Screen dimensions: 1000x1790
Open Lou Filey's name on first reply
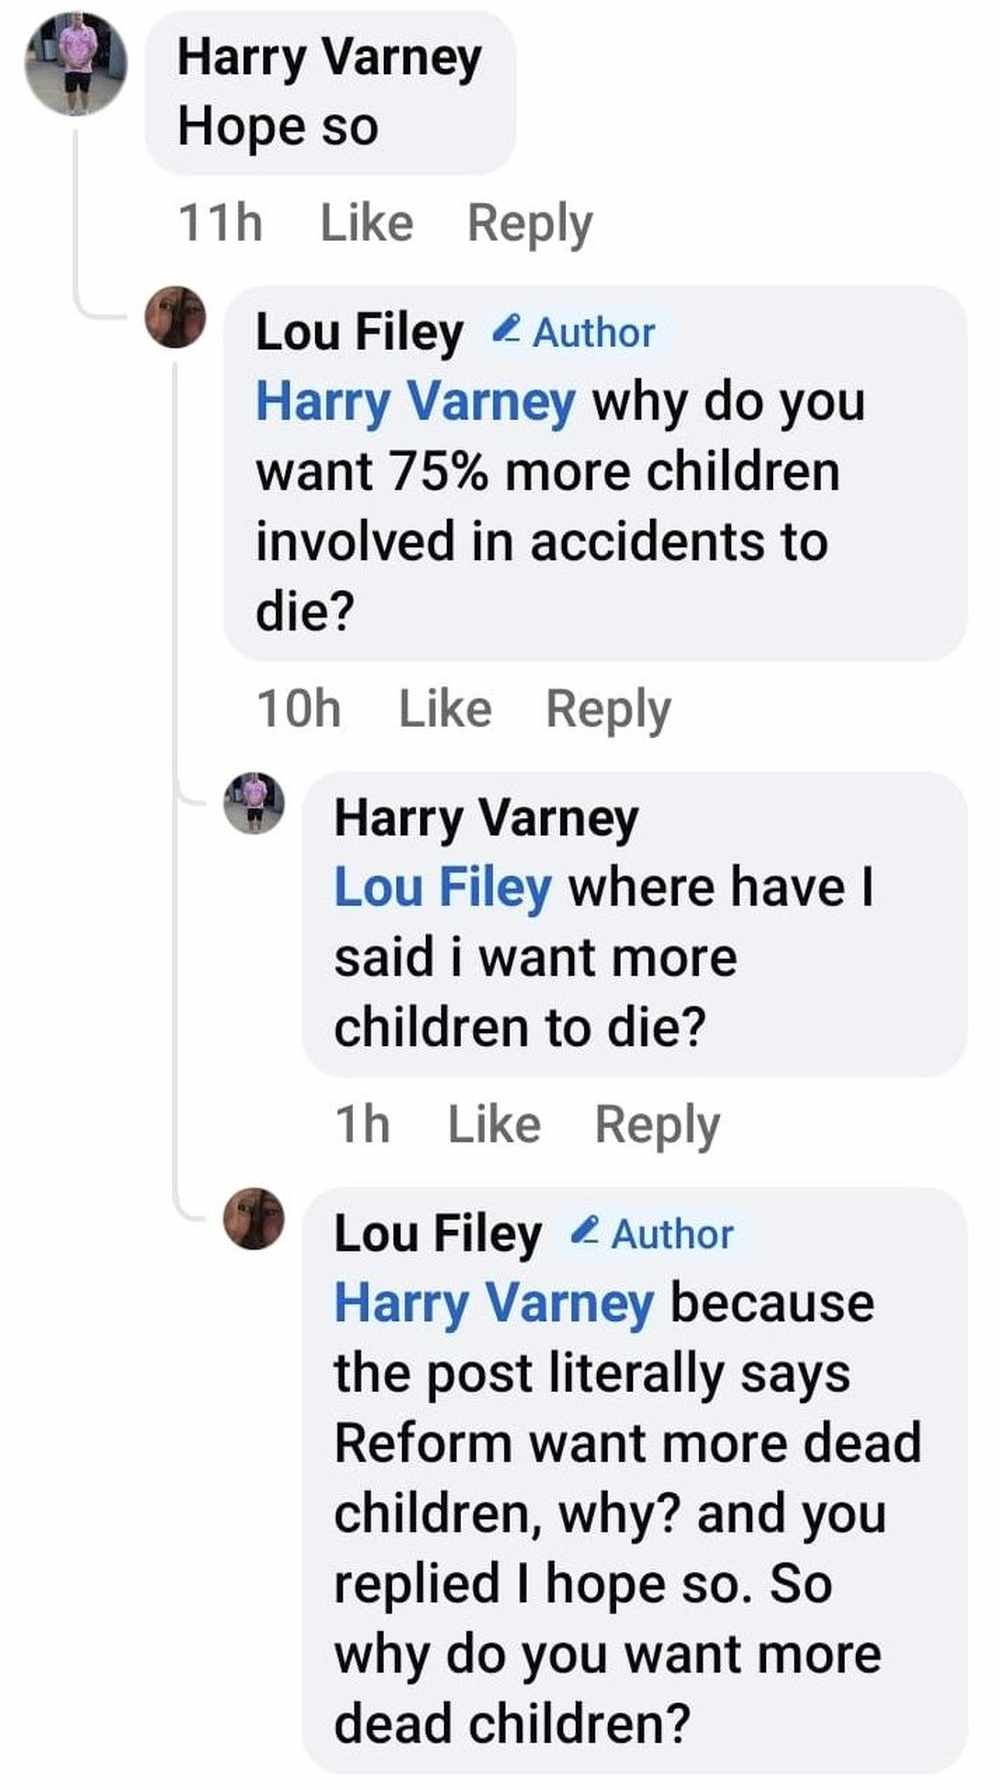click(359, 332)
